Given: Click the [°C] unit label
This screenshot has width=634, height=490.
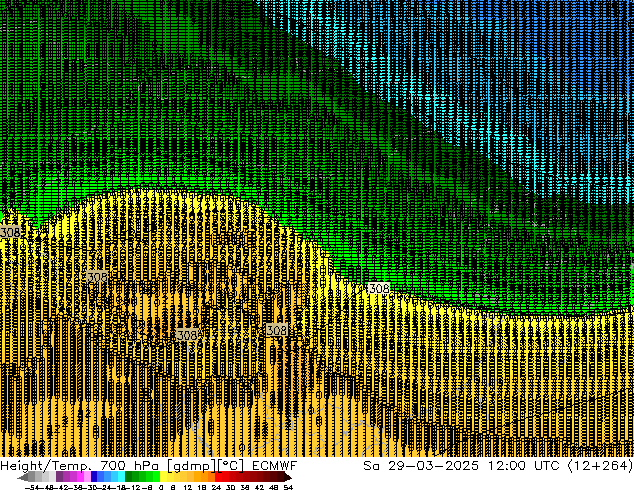Looking at the screenshot, I should click(x=231, y=466).
